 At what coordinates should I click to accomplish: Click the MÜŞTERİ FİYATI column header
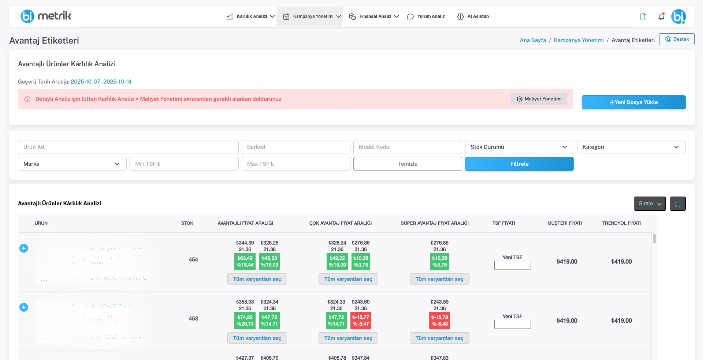pyautogui.click(x=564, y=223)
